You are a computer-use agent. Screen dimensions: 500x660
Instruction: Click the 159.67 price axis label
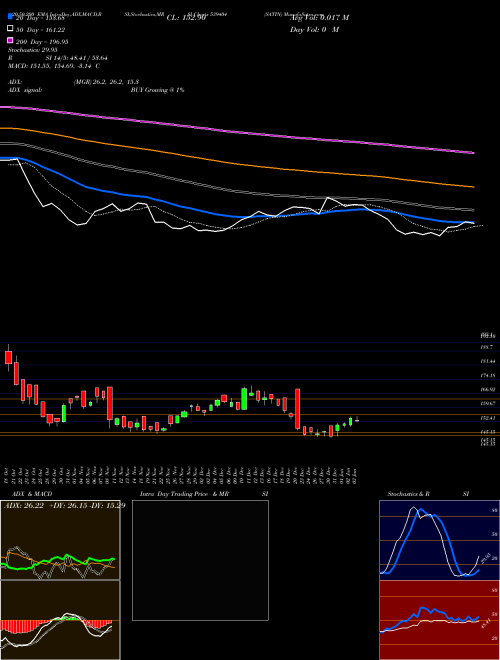487,403
